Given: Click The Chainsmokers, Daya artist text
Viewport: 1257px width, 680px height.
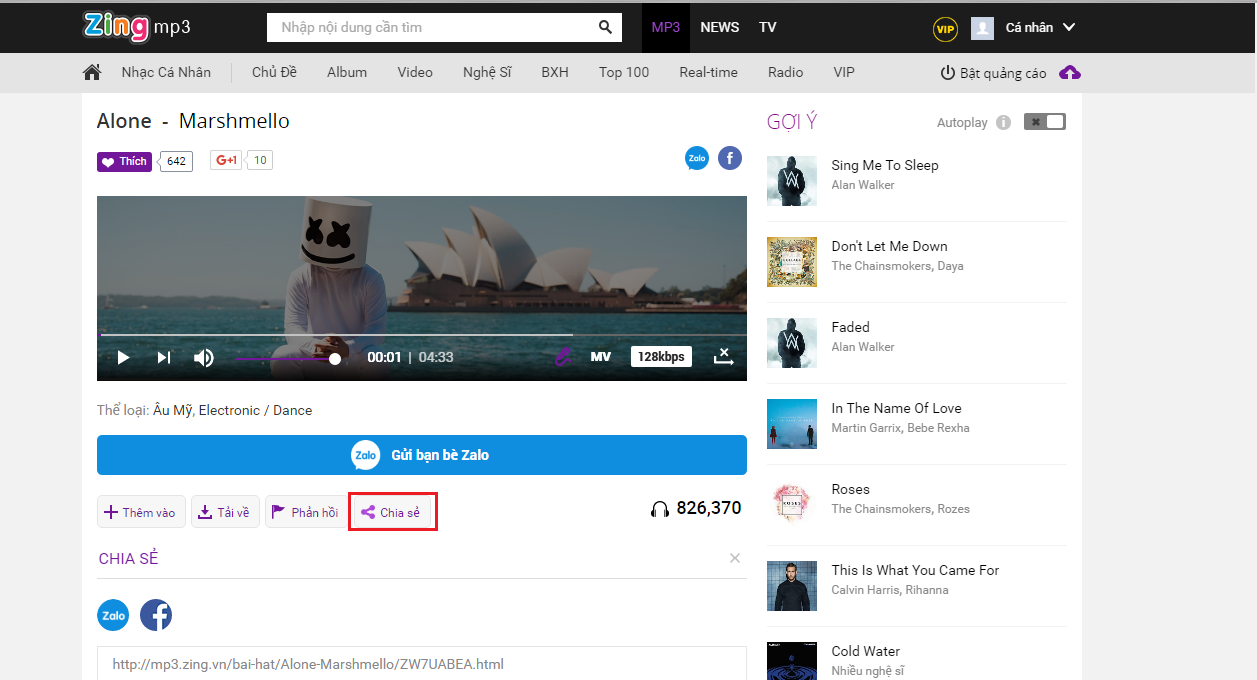Looking at the screenshot, I should click(x=898, y=266).
